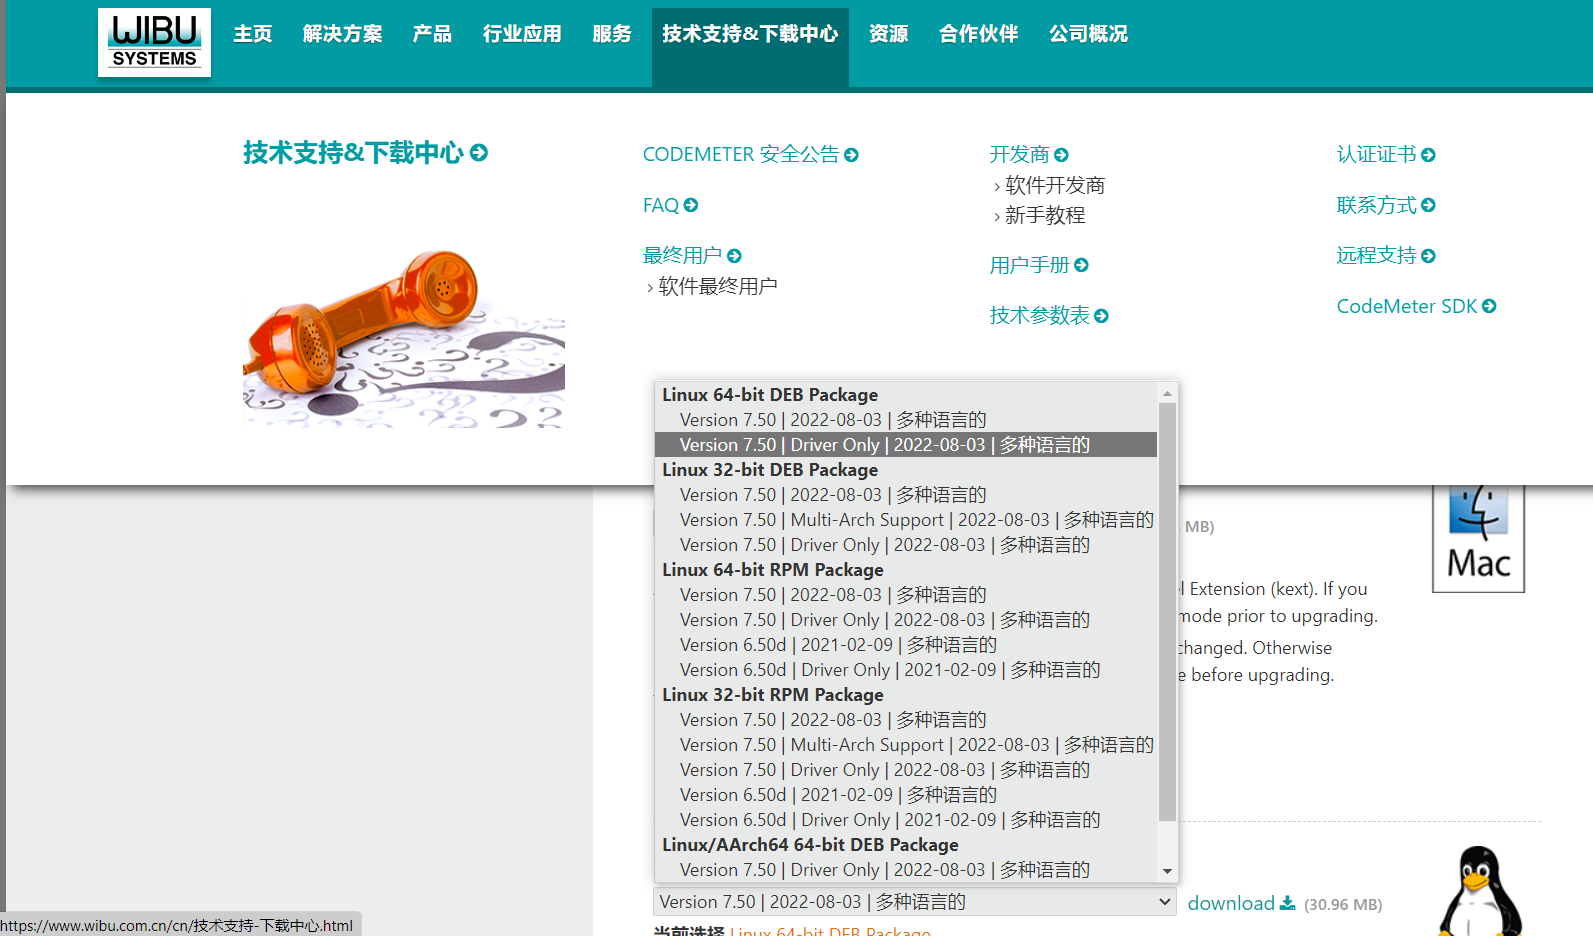Click the arrow icon next to CodeMeter SDK
The width and height of the screenshot is (1593, 936).
click(1489, 306)
